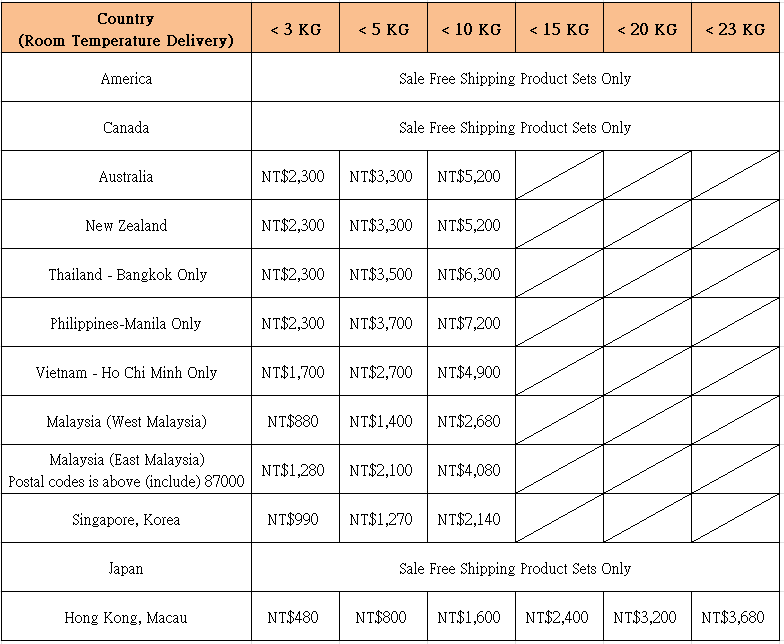Click Thailand's NT$2,300 price
784x644 pixels.
293,274
